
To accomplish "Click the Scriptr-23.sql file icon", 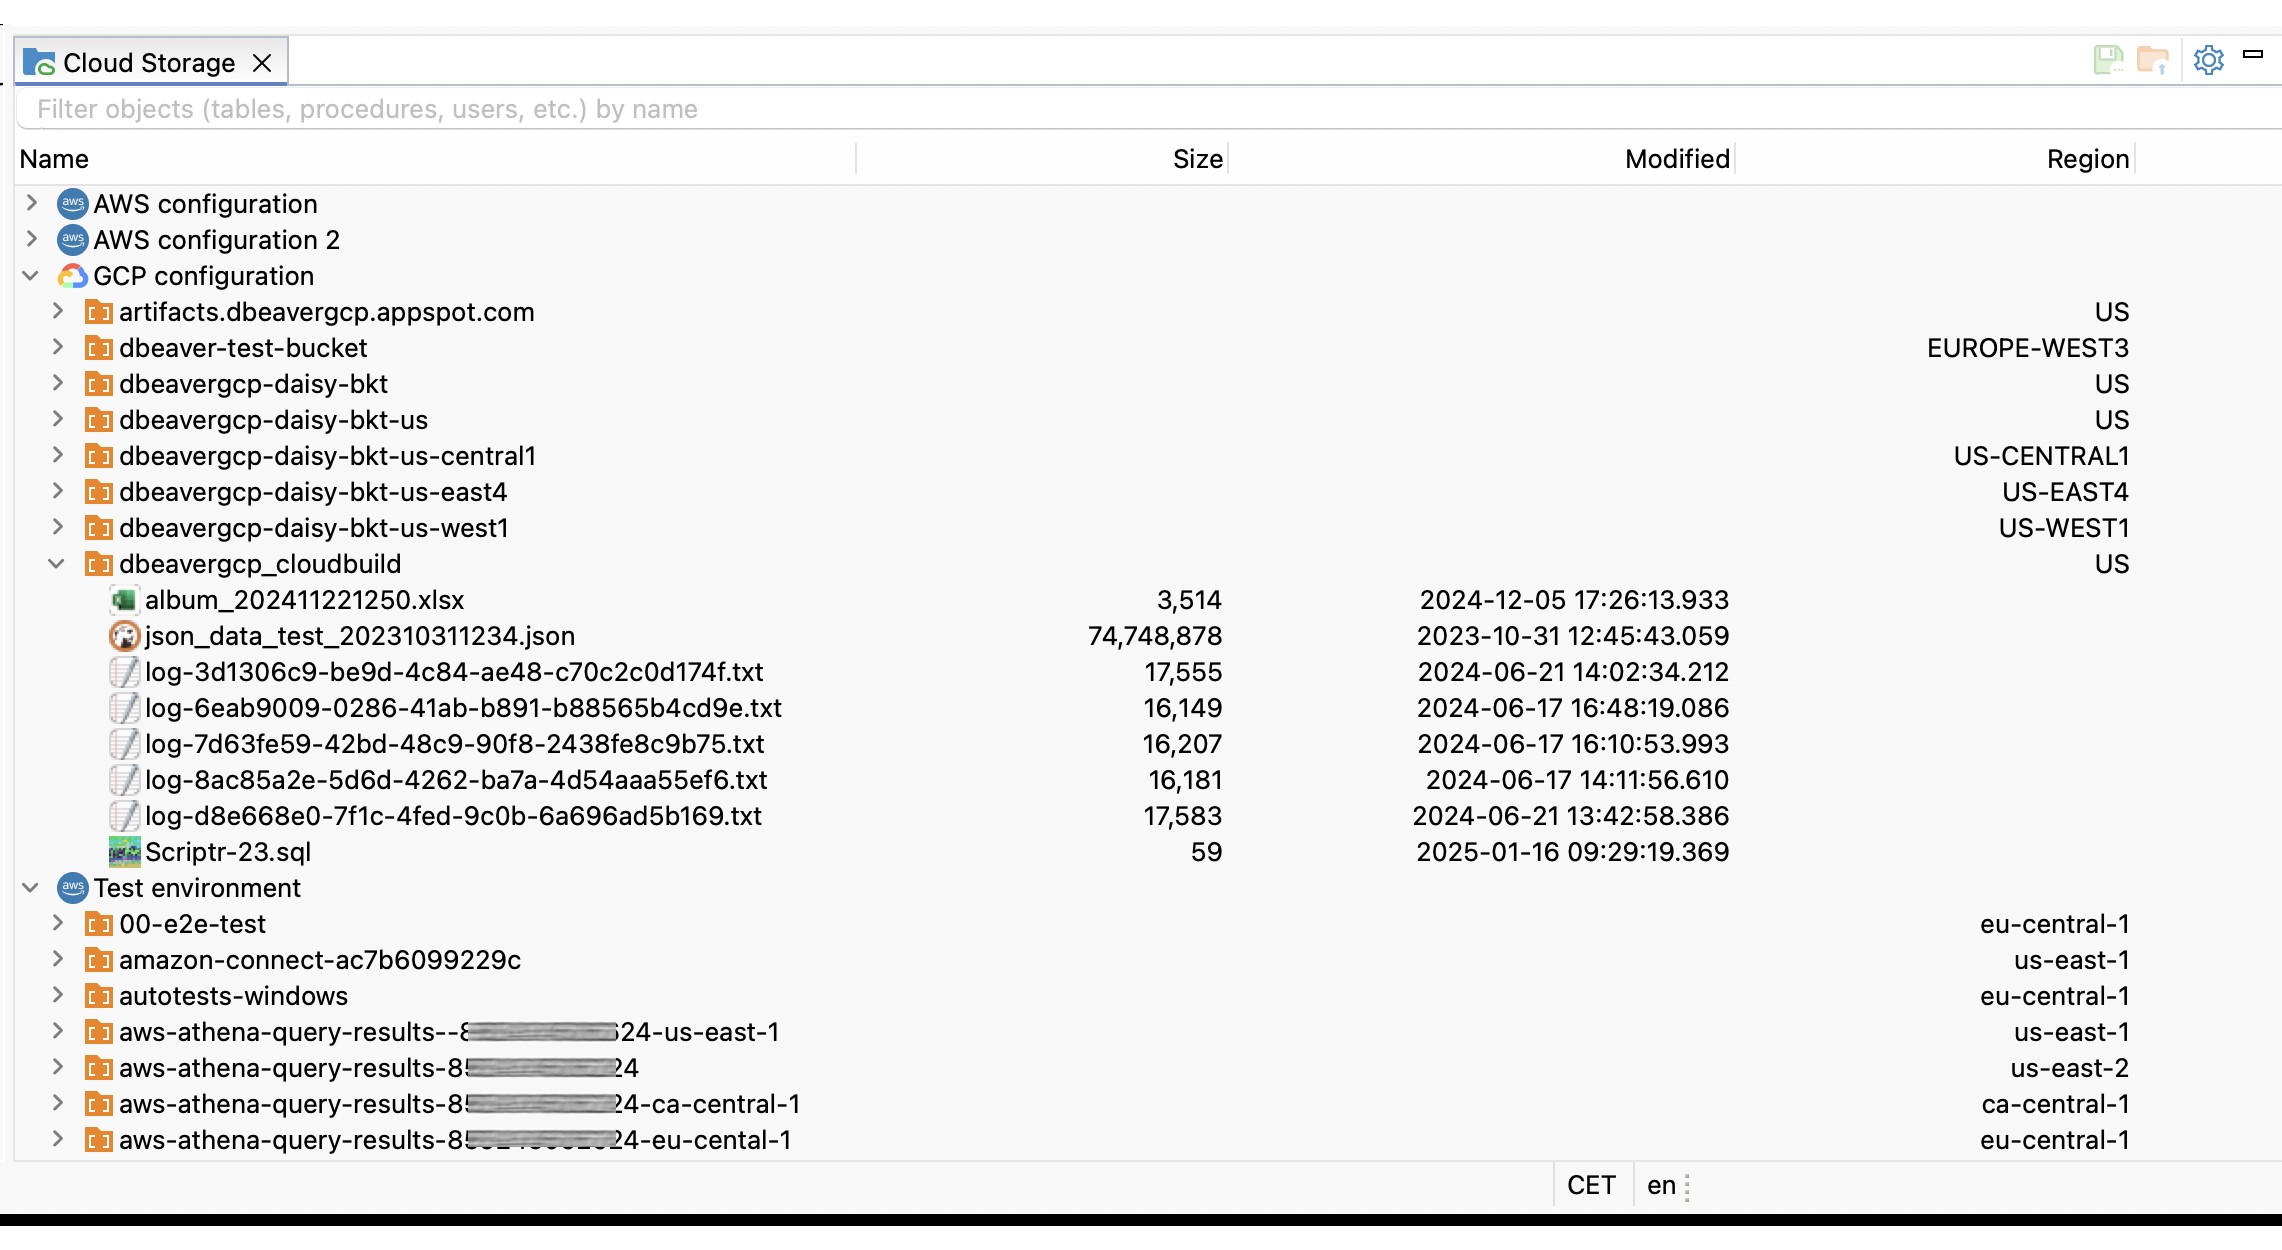I will point(124,852).
